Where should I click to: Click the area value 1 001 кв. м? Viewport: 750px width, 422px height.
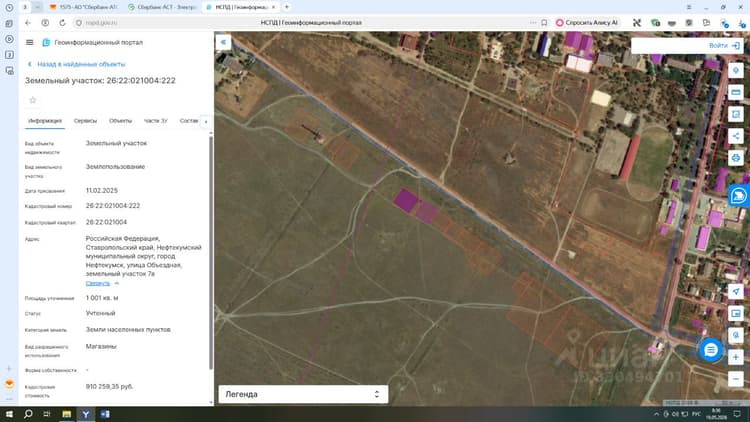coord(102,298)
